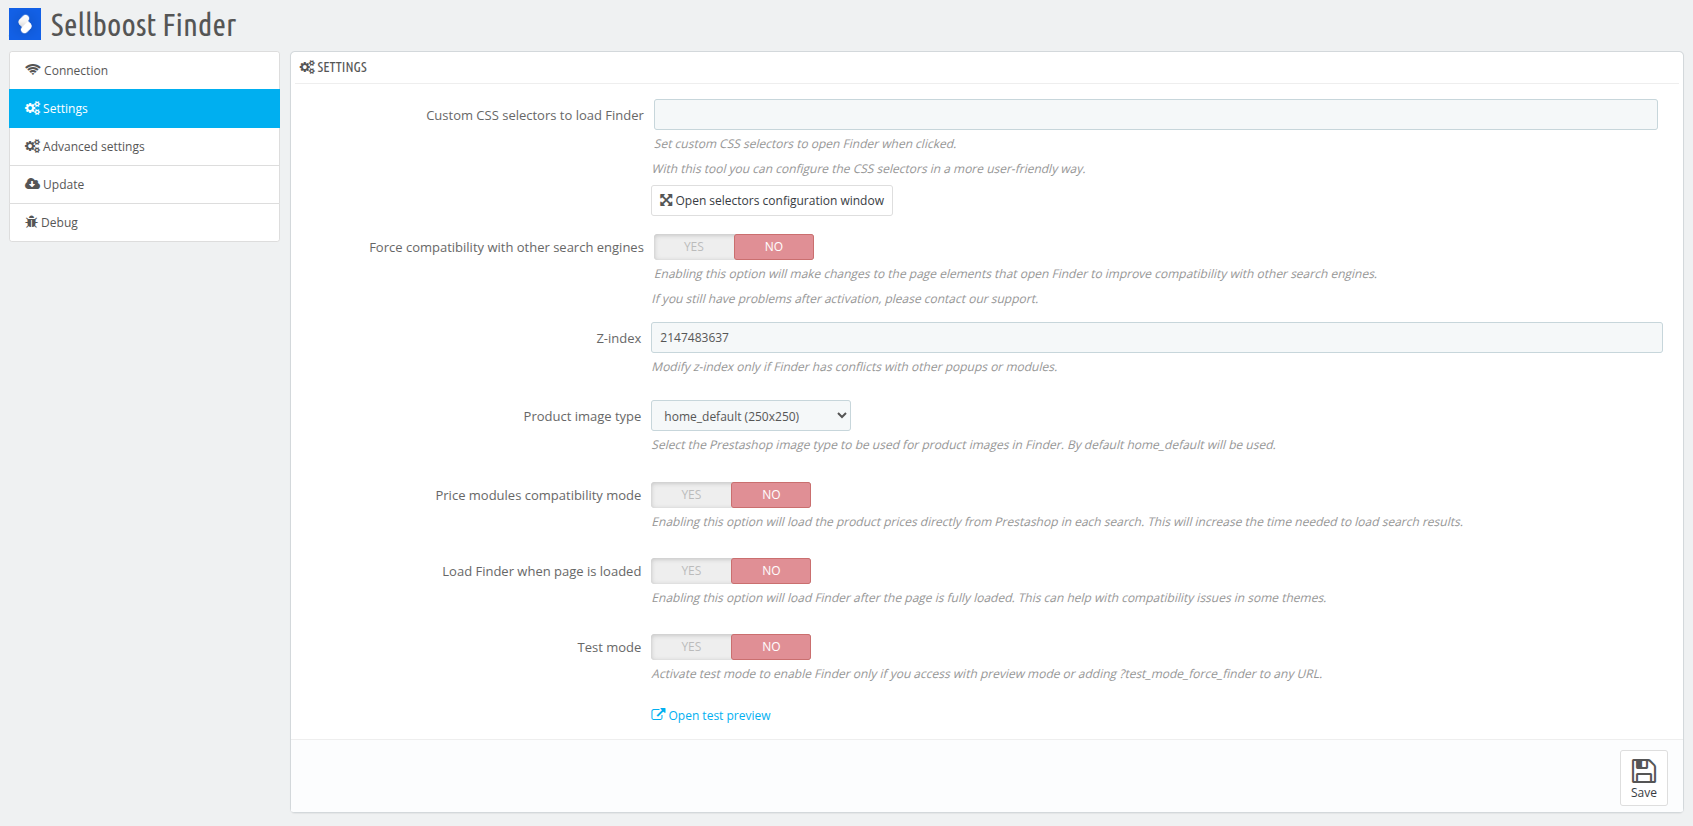
Task: Click the 'Force compatibility with other search engines' label
Action: [507, 247]
